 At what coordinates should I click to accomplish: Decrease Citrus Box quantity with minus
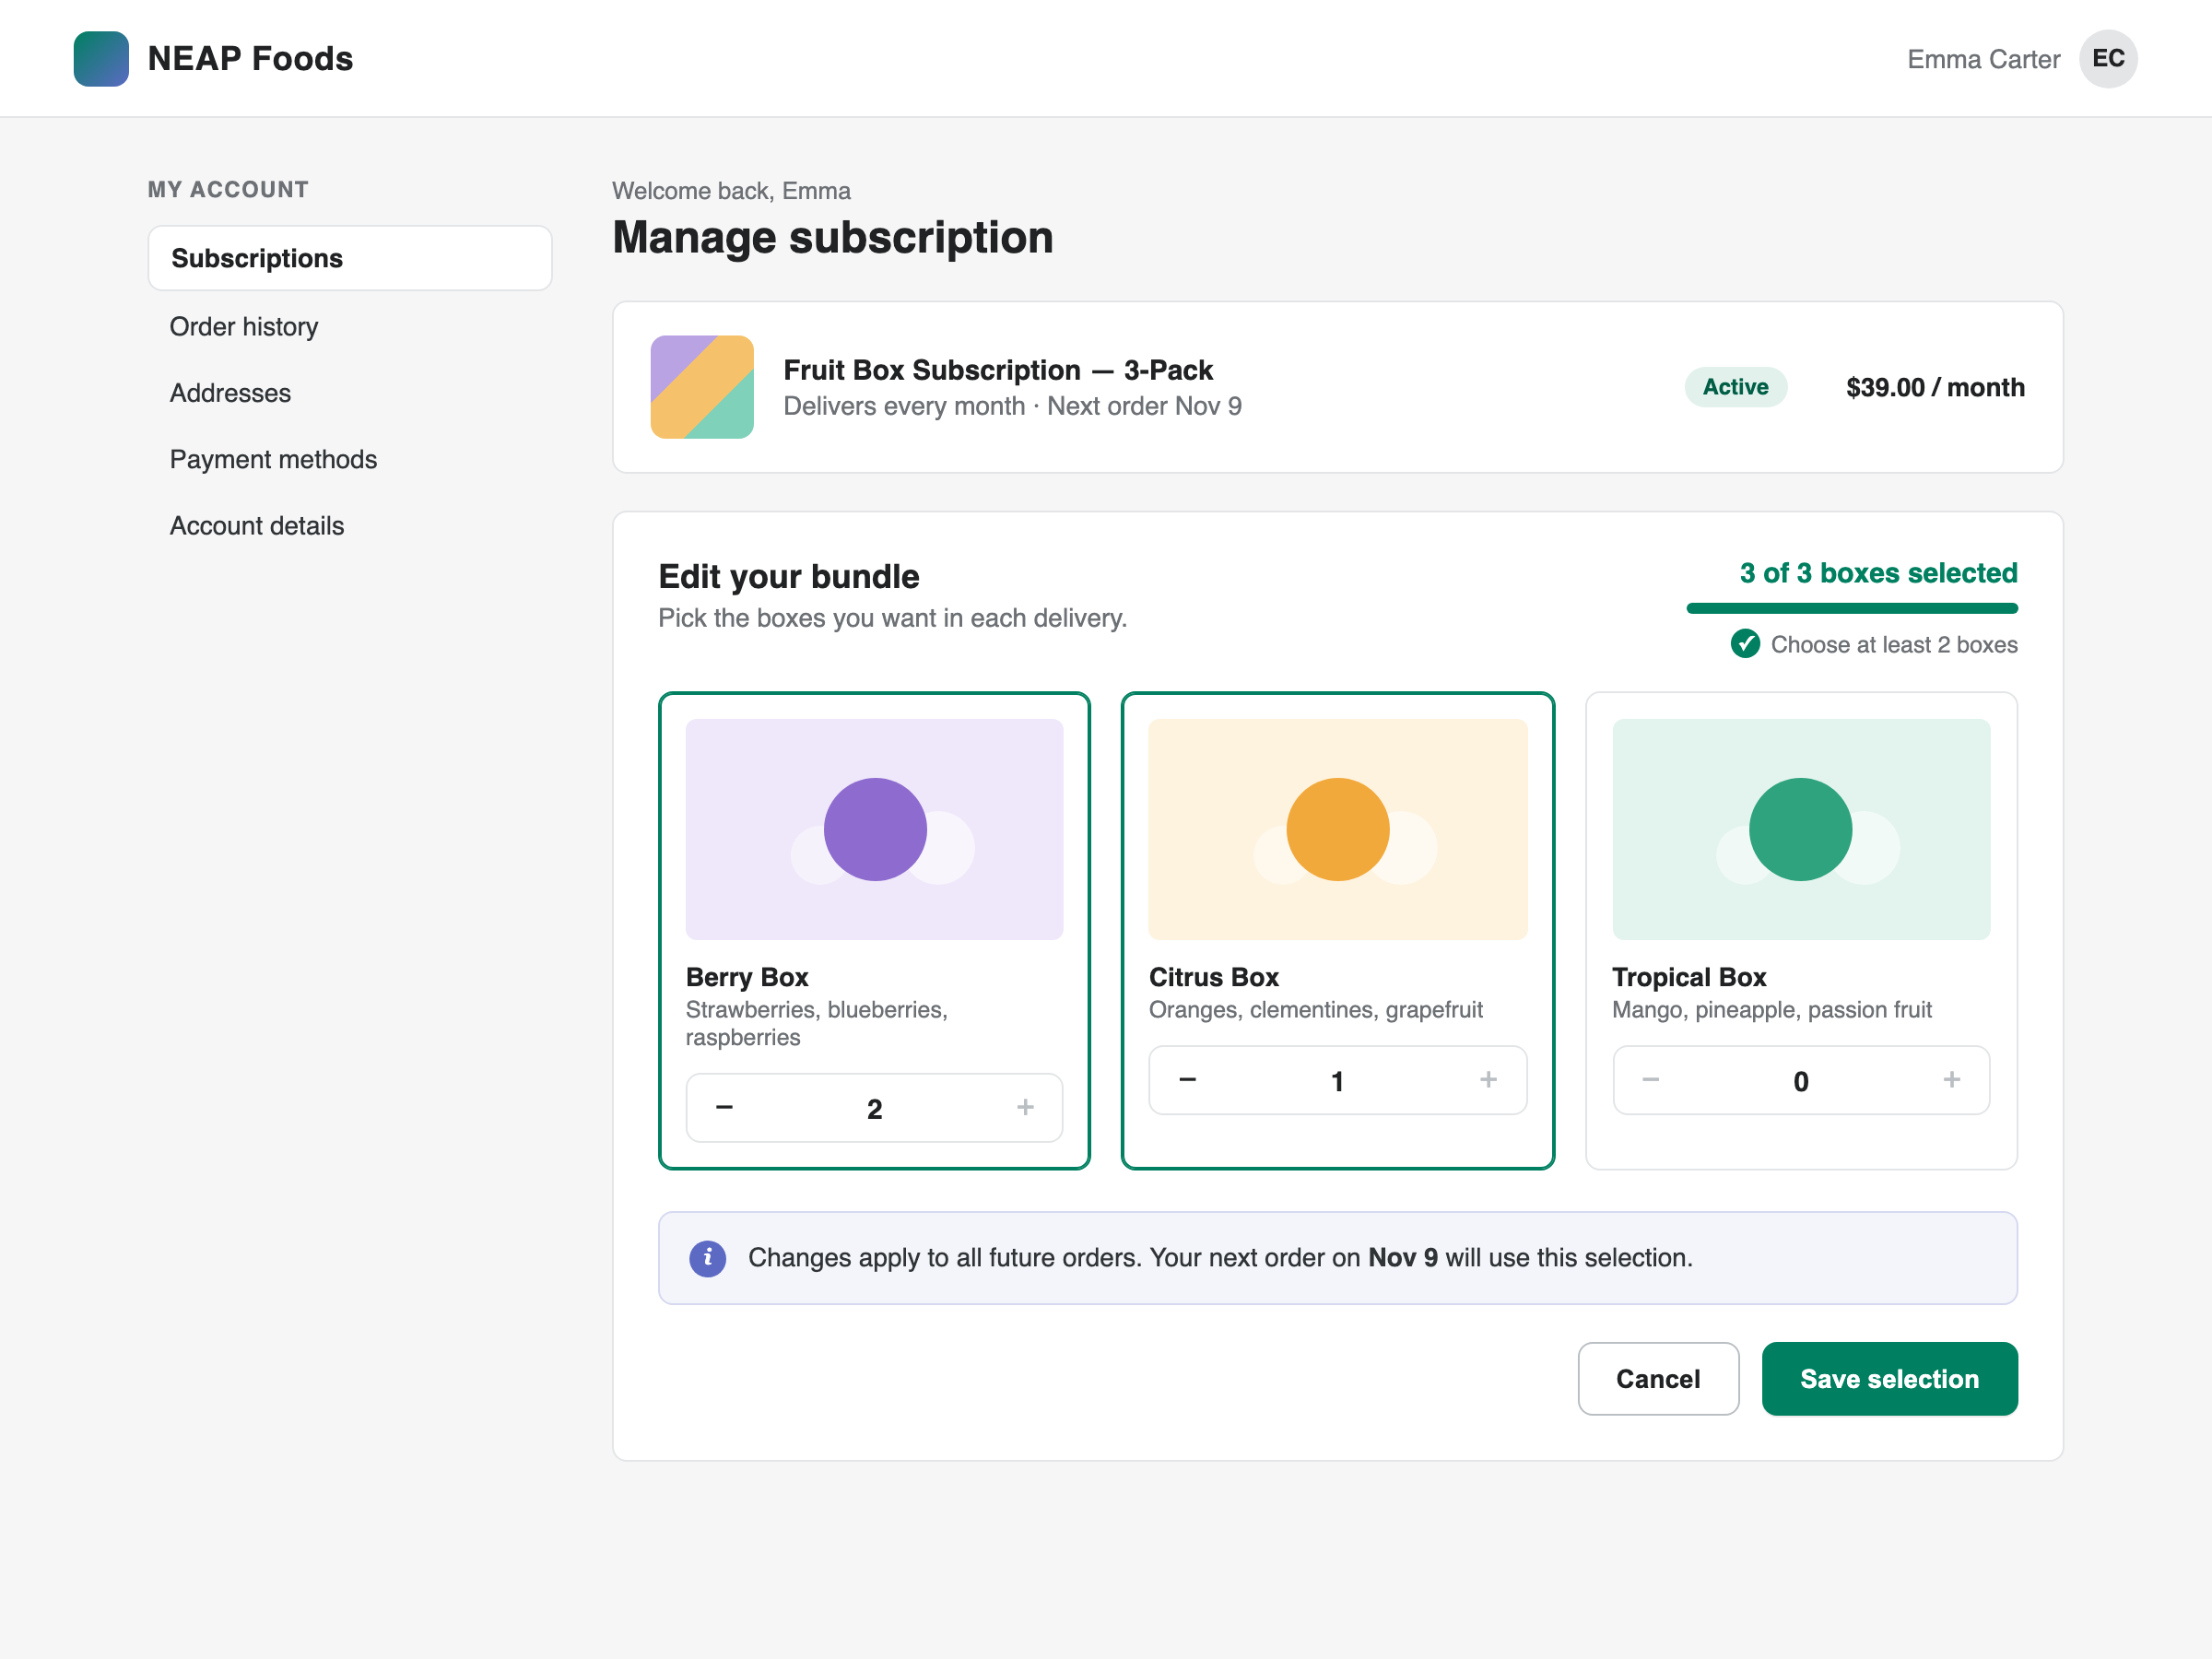click(1188, 1080)
